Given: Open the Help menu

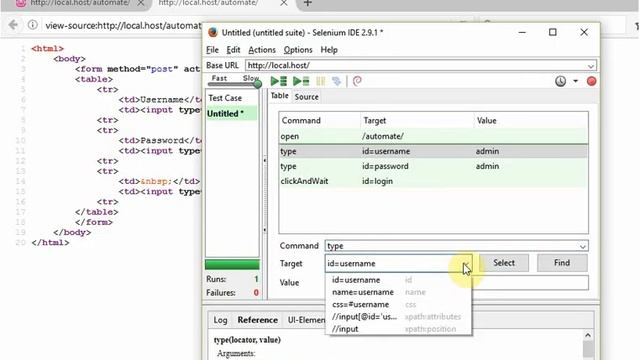Looking at the screenshot, I should point(329,50).
